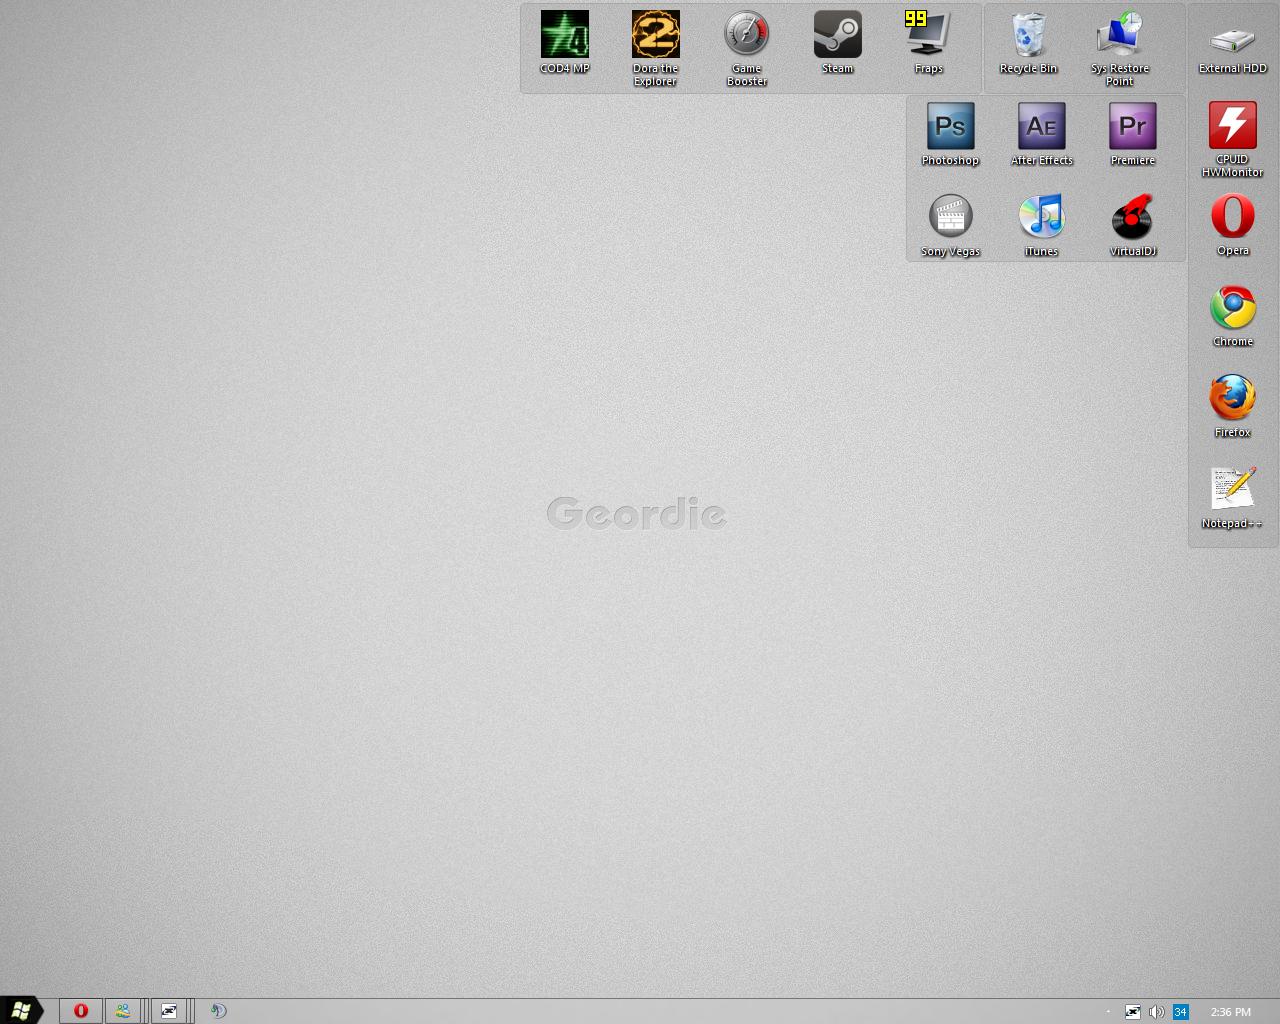
Task: Click the round arrow icon in taskbar
Action: pos(218,1011)
